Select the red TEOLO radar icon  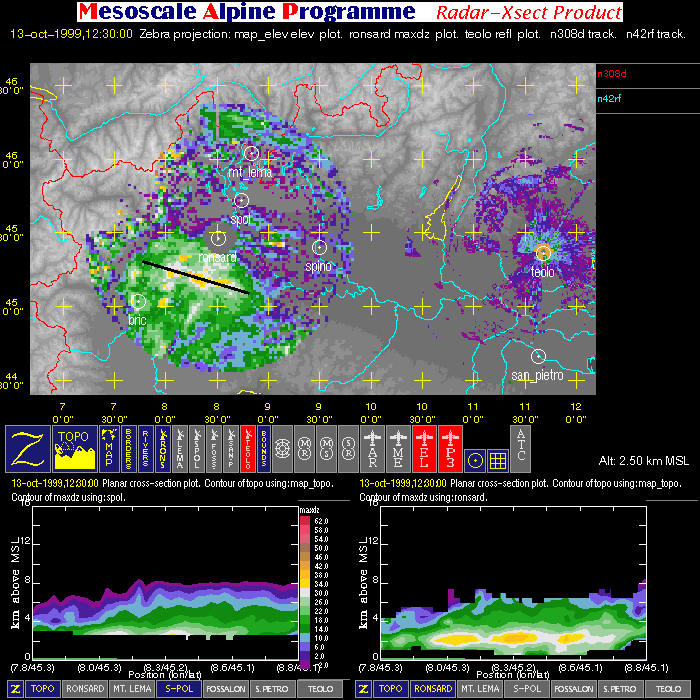coord(248,448)
